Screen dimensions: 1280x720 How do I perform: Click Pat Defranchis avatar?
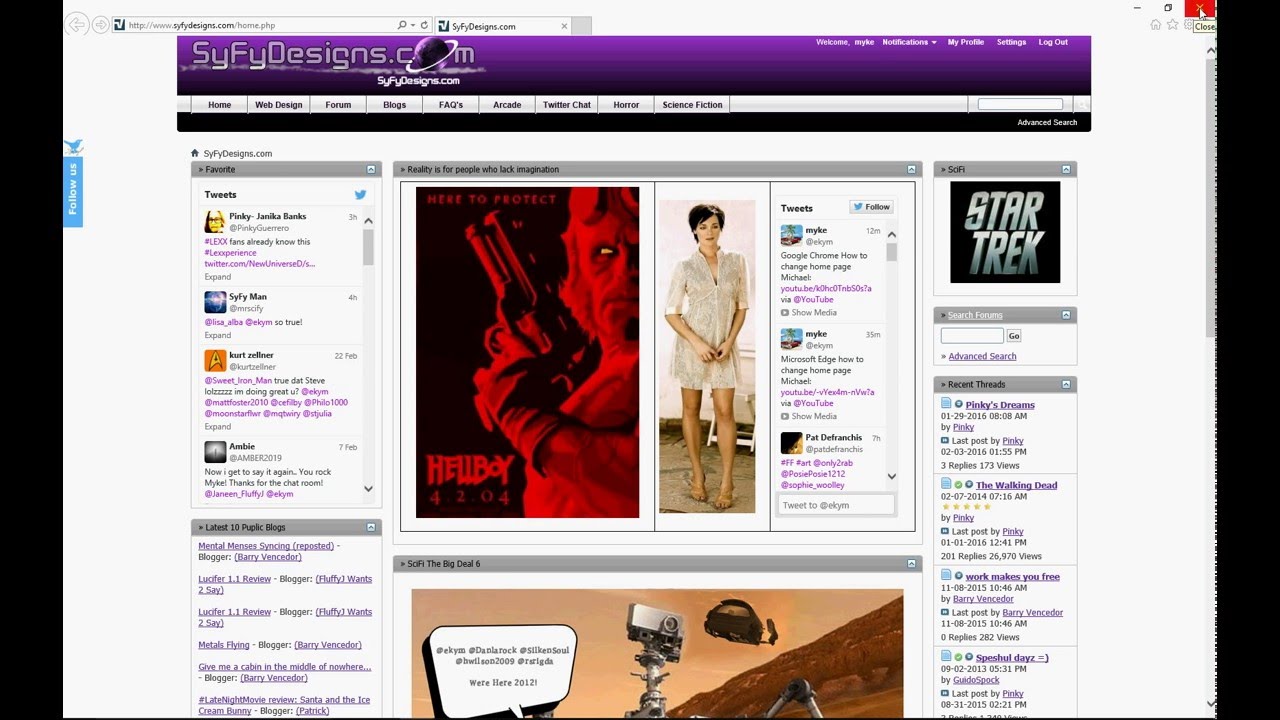coord(791,443)
